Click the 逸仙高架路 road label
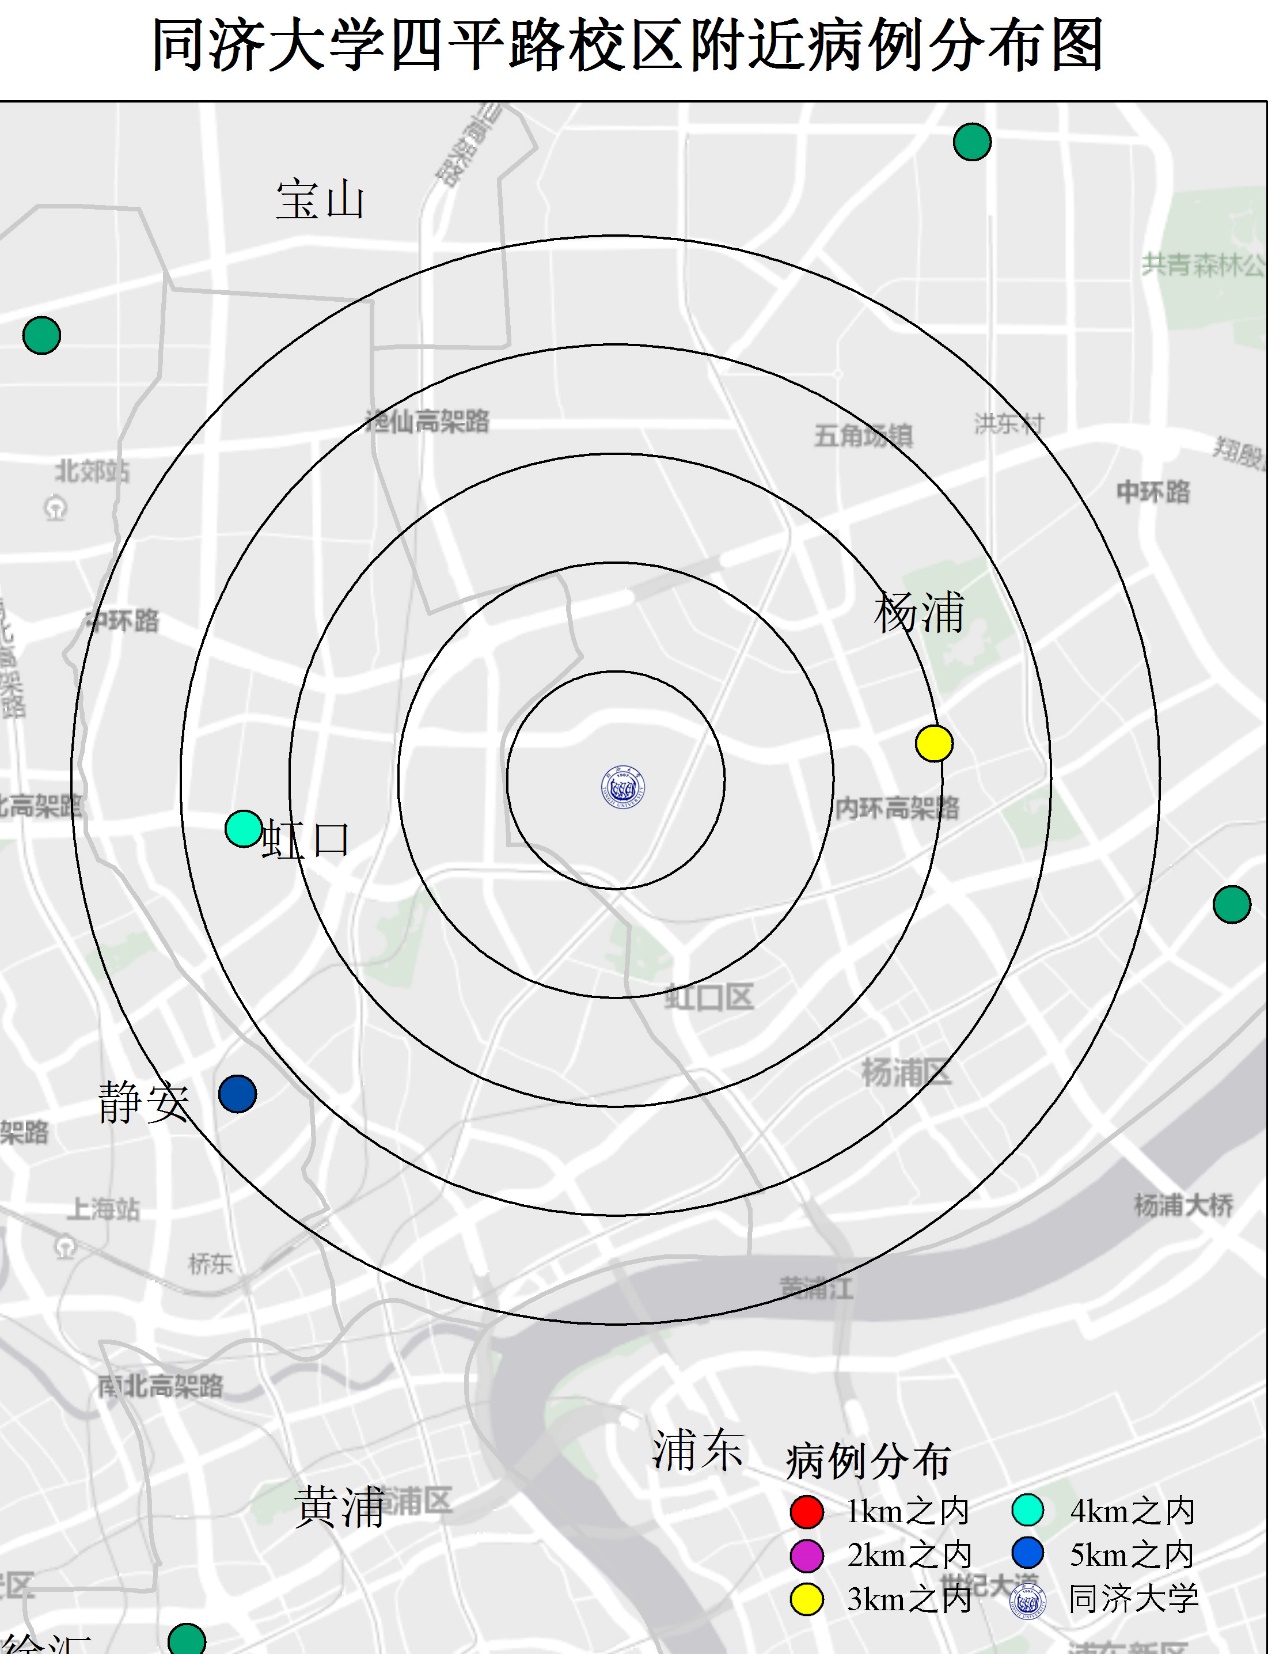Image resolution: width=1268 pixels, height=1654 pixels. point(428,421)
